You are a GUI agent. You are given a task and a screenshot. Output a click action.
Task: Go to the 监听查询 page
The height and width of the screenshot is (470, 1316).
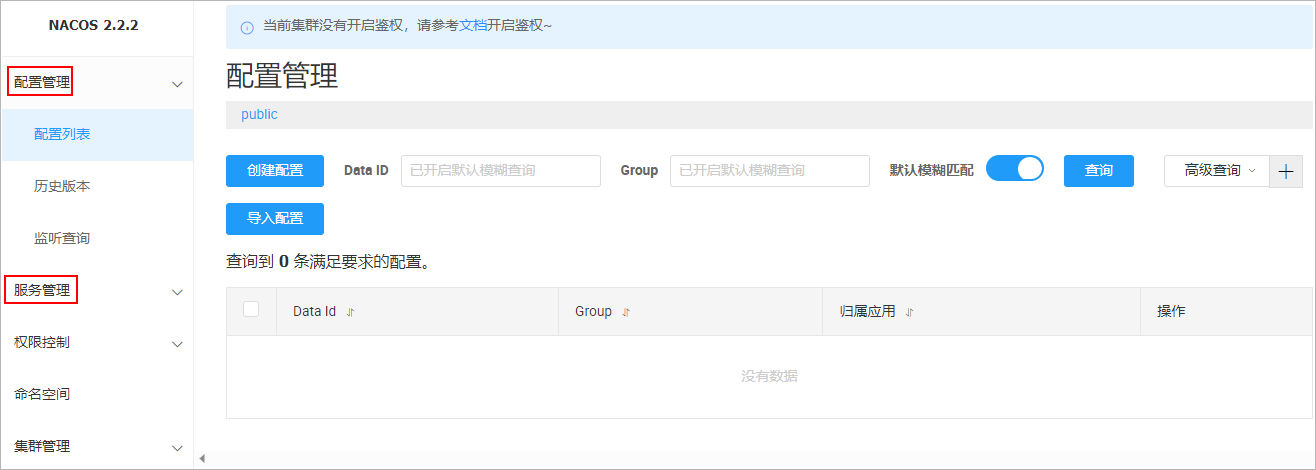click(62, 239)
